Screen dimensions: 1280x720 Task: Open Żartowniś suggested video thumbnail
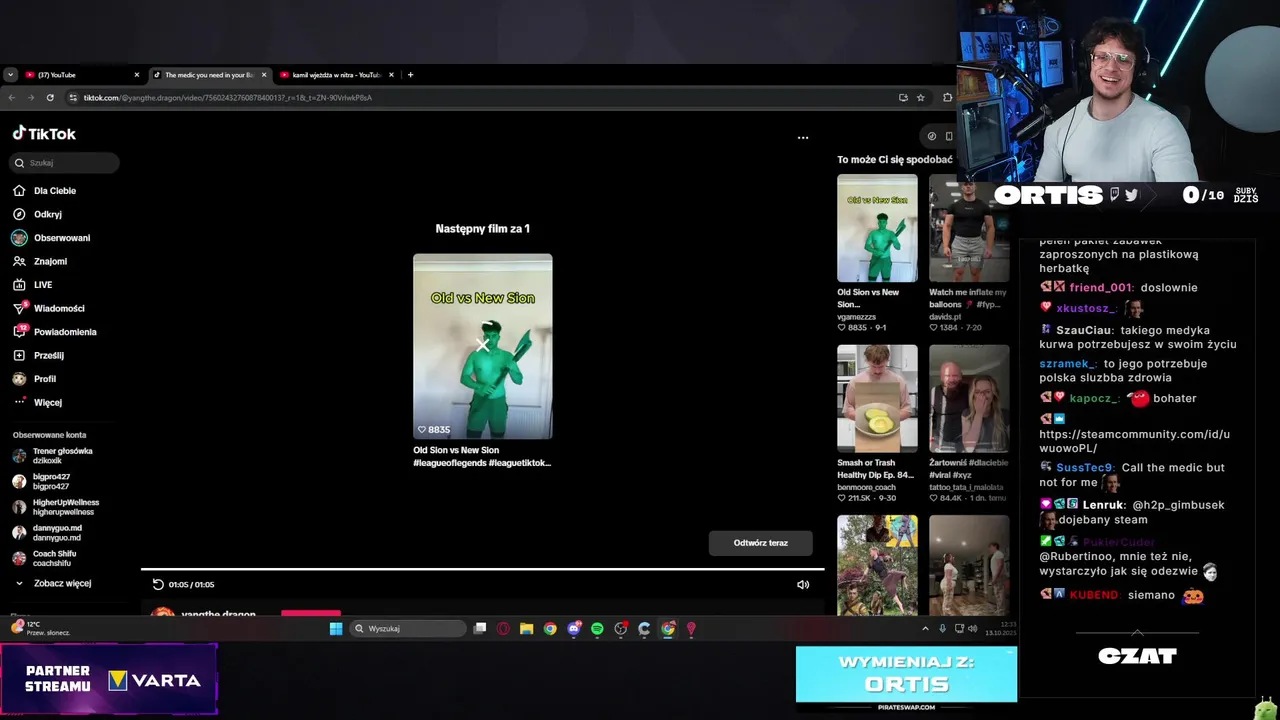pyautogui.click(x=968, y=398)
